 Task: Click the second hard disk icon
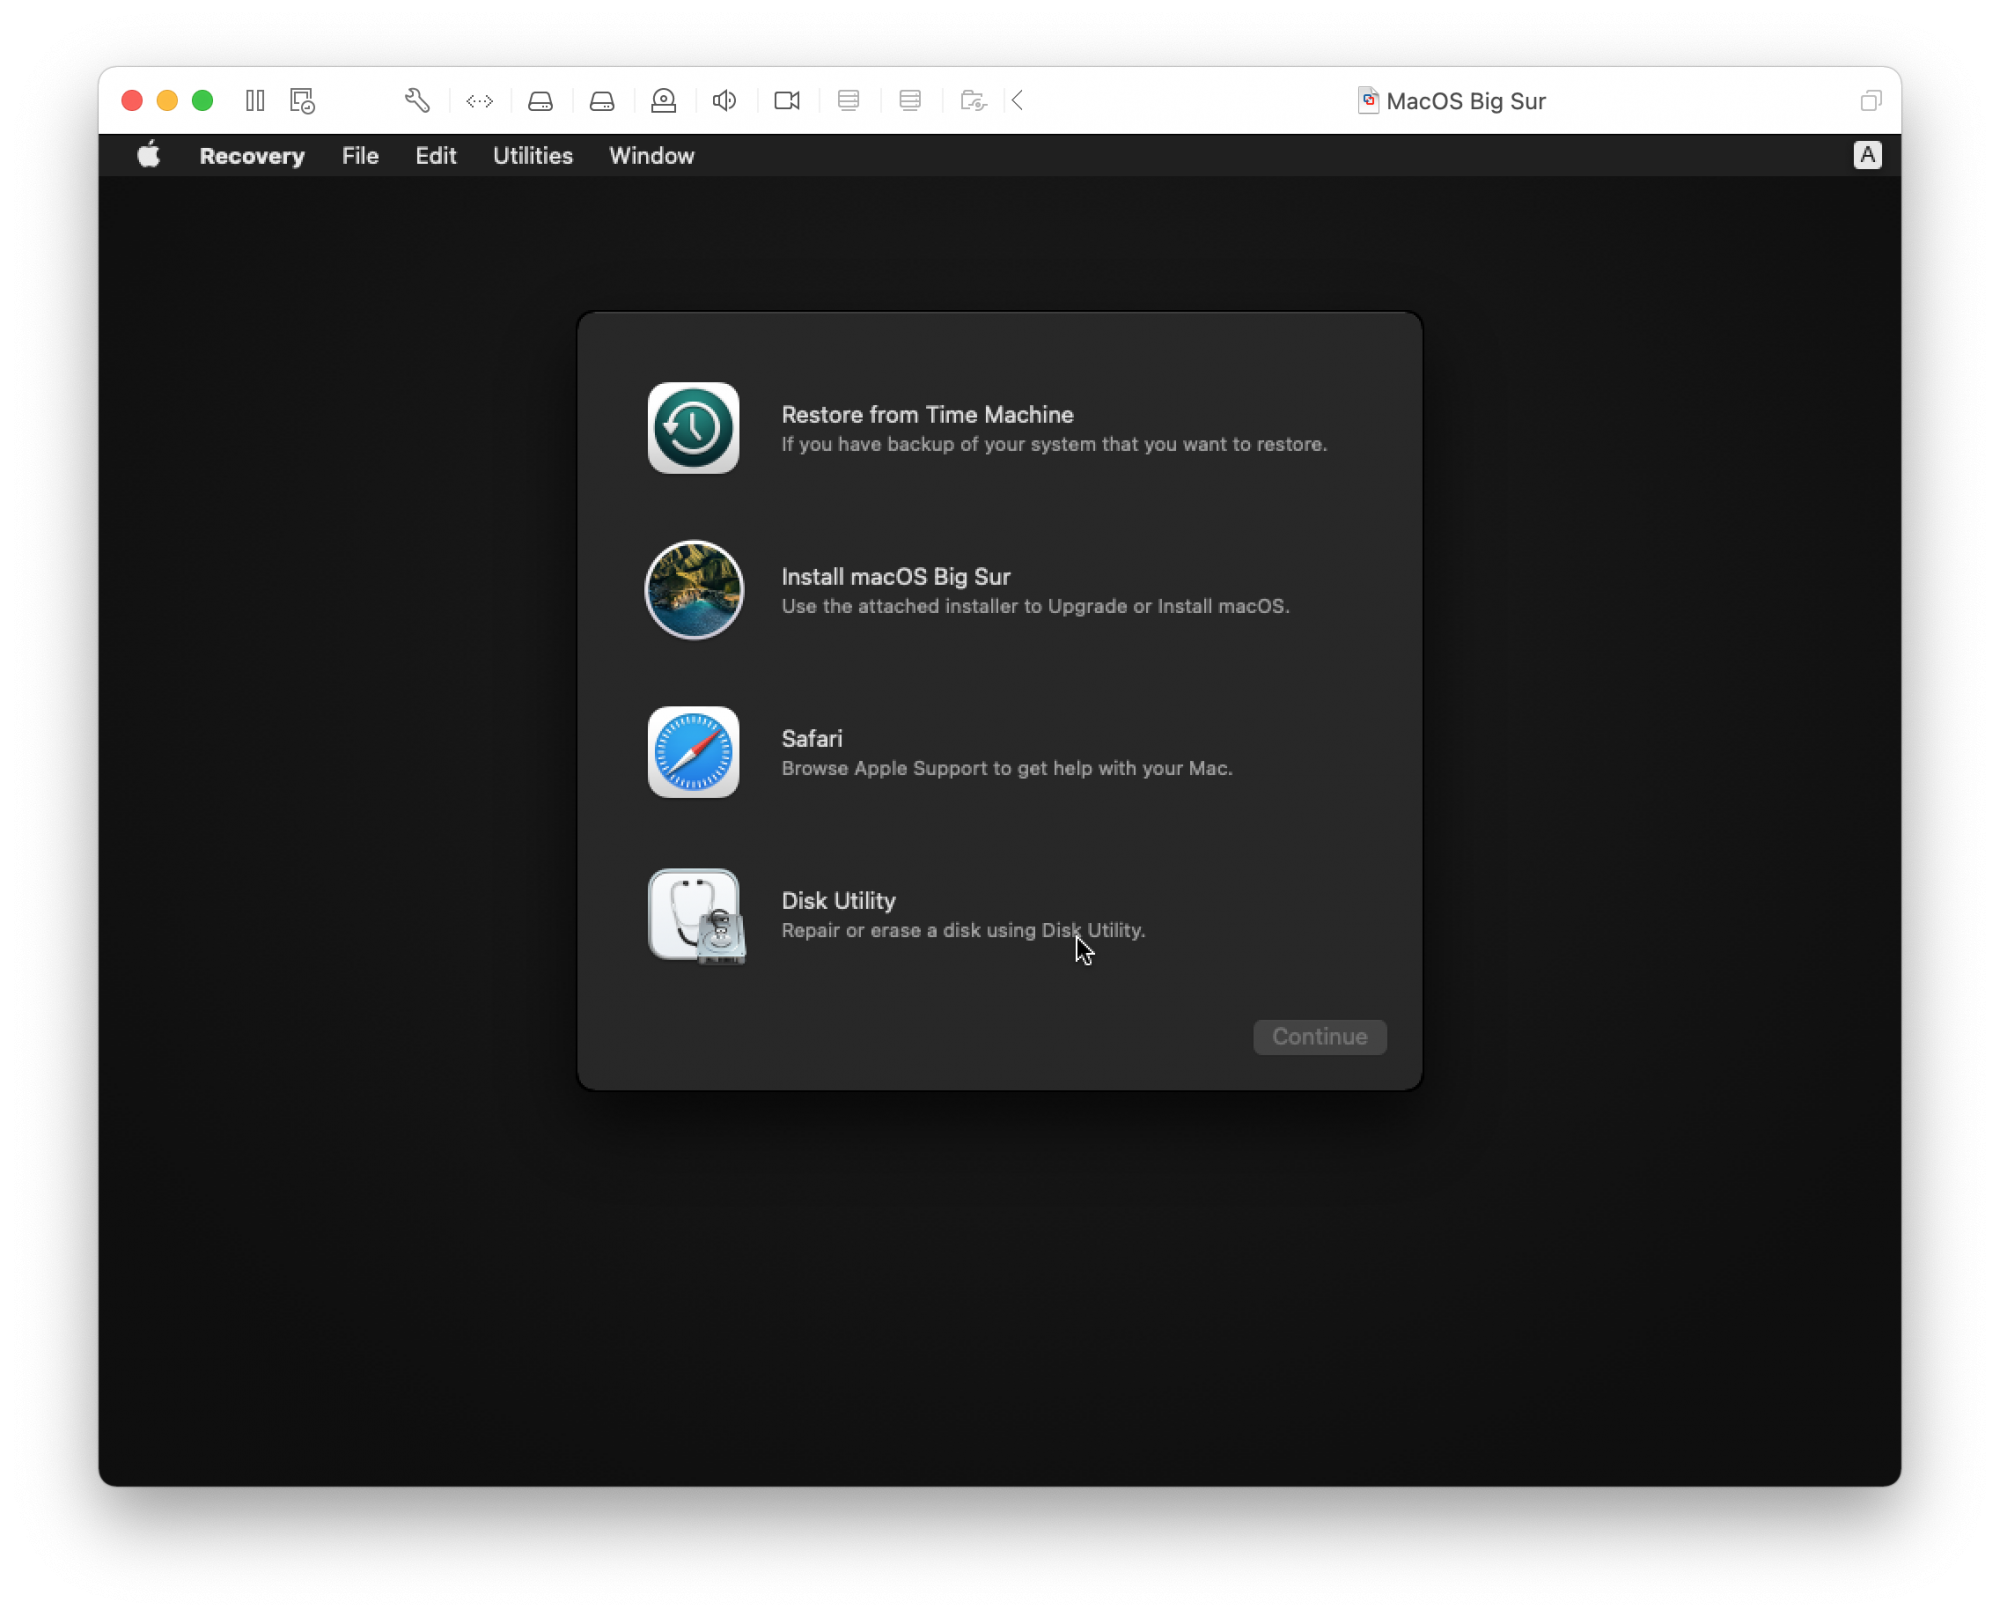[x=602, y=101]
